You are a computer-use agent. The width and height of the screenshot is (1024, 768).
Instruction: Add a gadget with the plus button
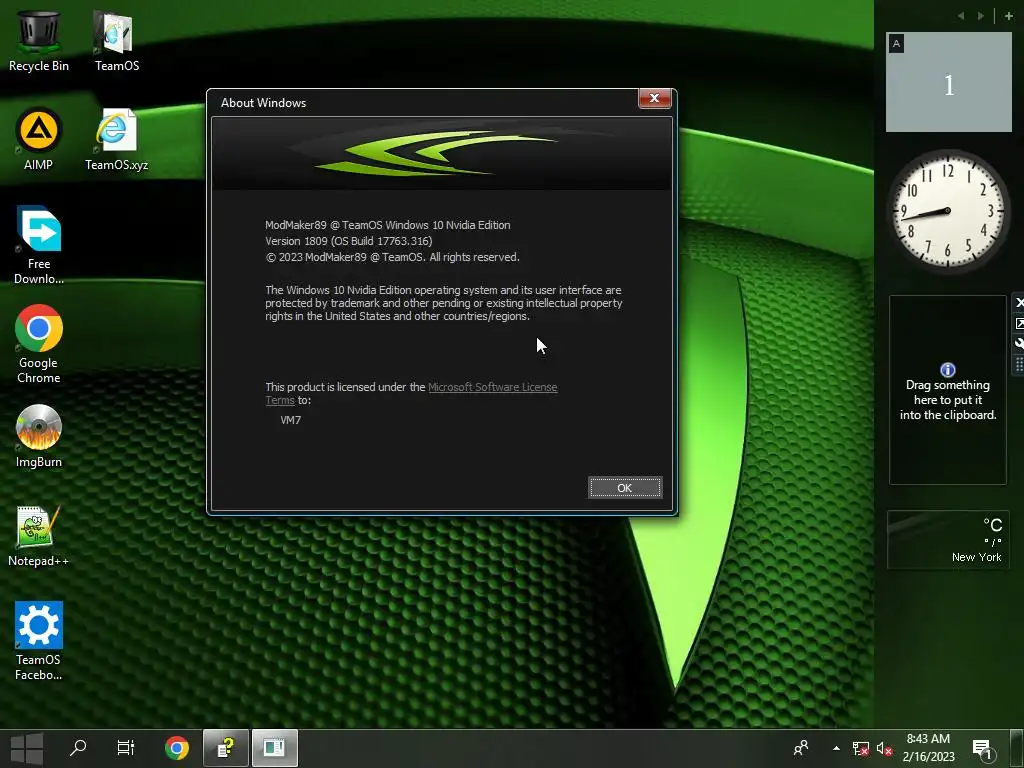coord(1008,16)
